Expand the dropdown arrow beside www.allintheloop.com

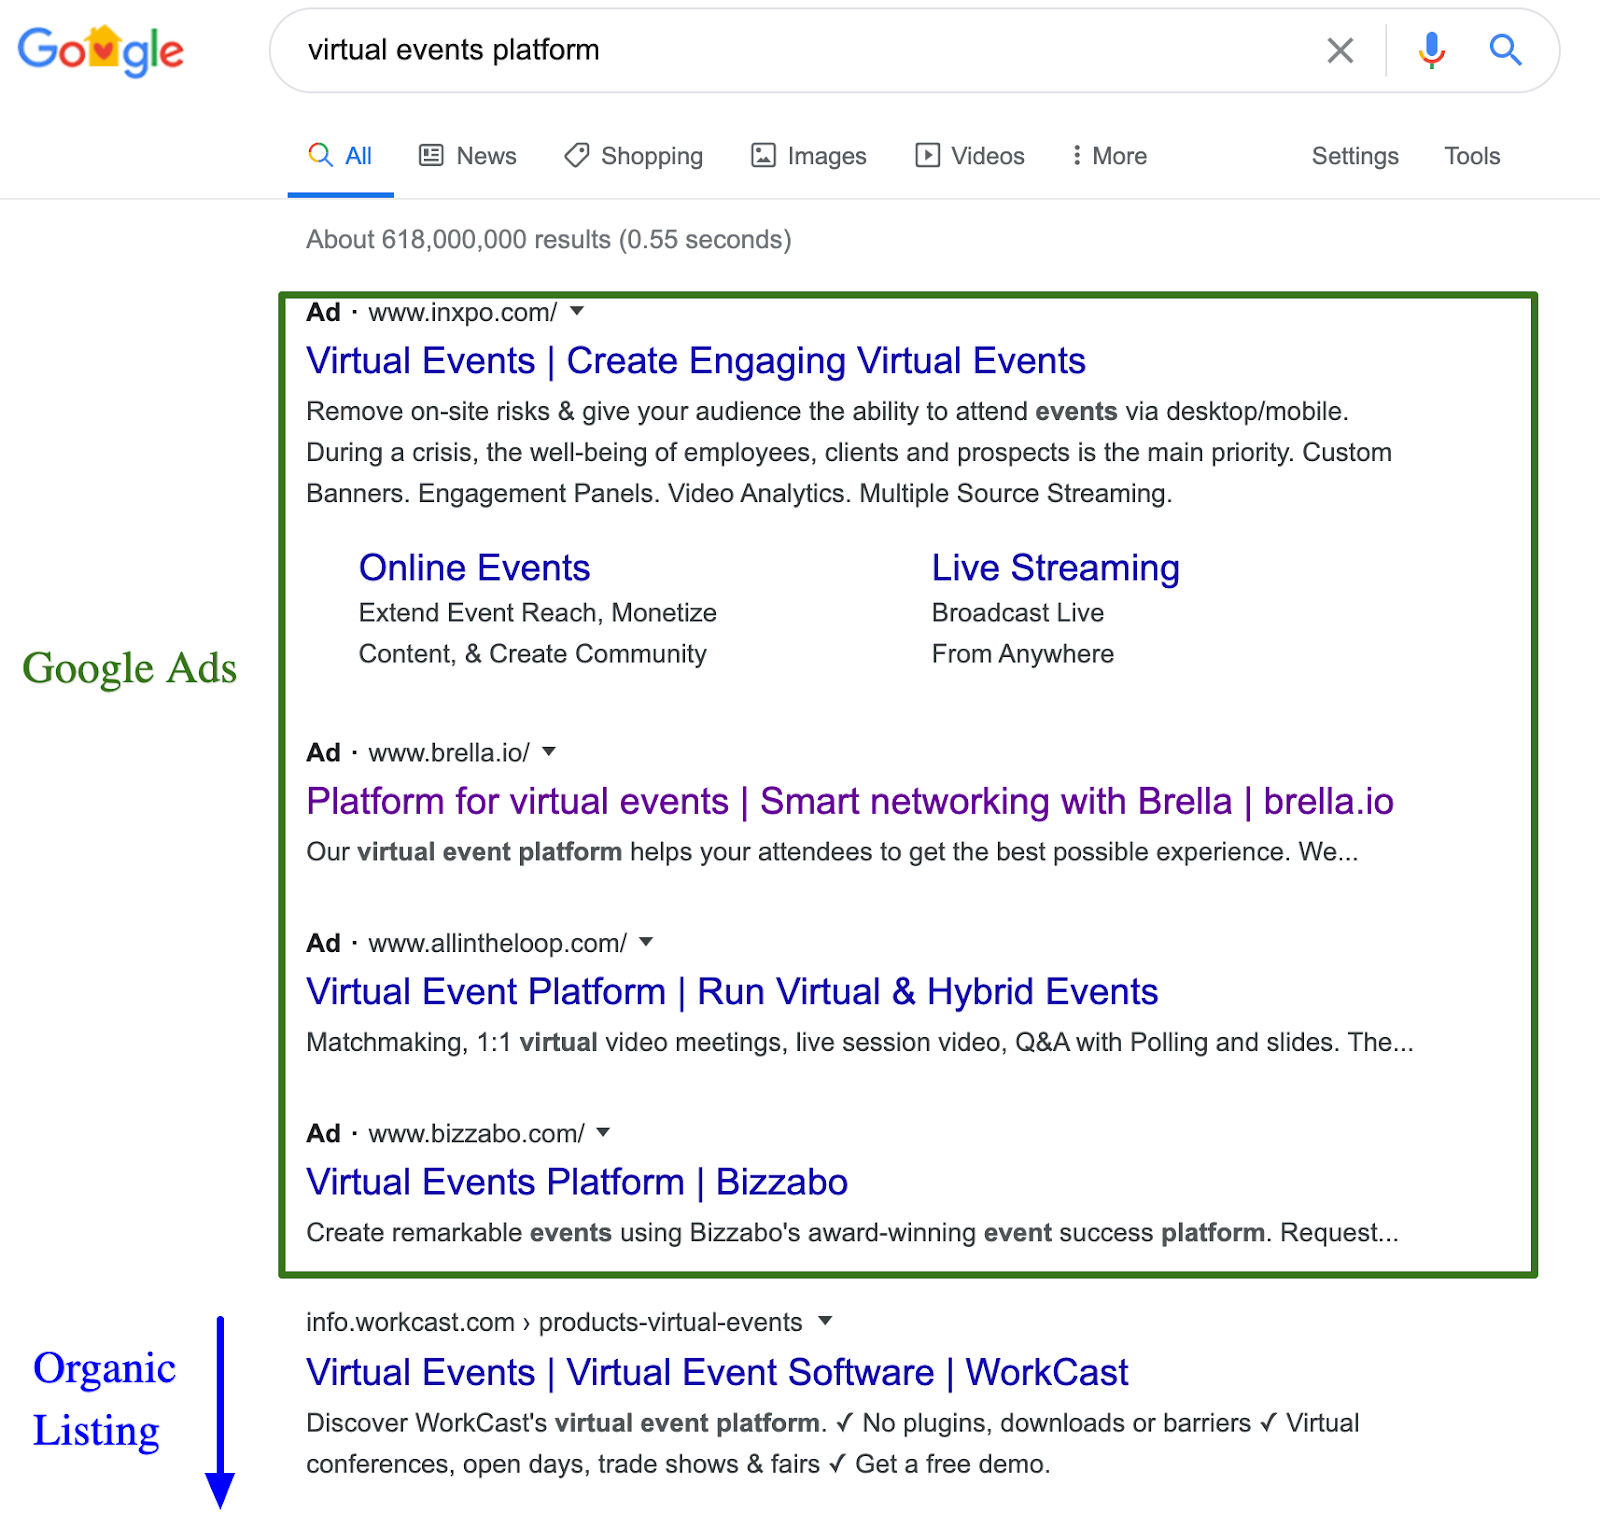click(x=646, y=941)
